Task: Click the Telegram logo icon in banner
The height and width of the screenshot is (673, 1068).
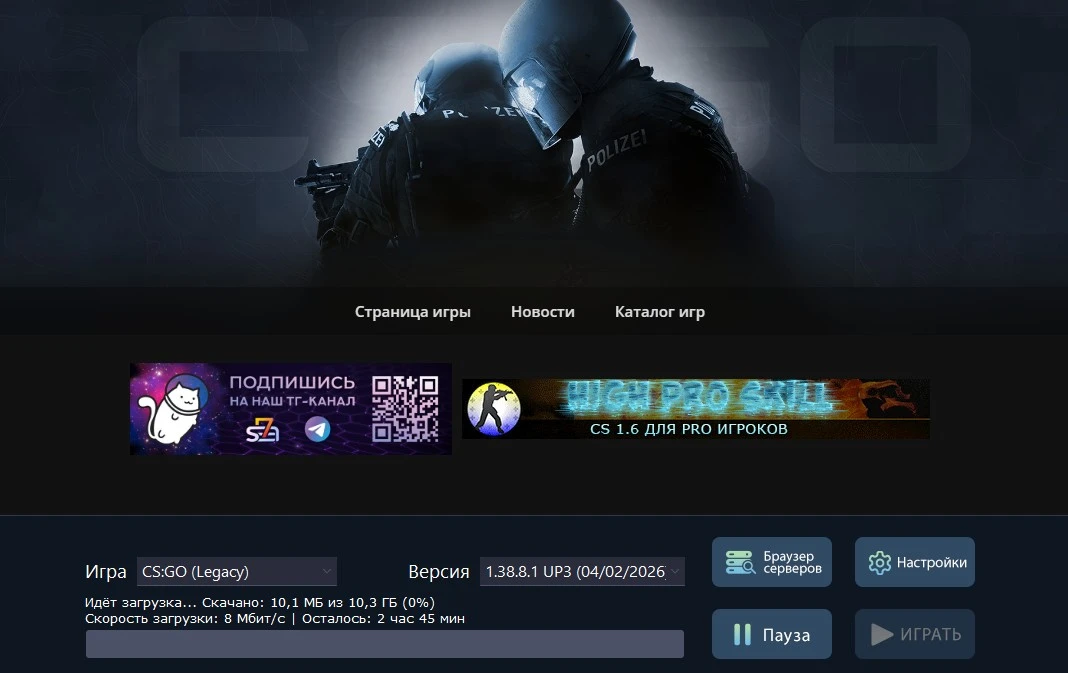Action: click(317, 429)
